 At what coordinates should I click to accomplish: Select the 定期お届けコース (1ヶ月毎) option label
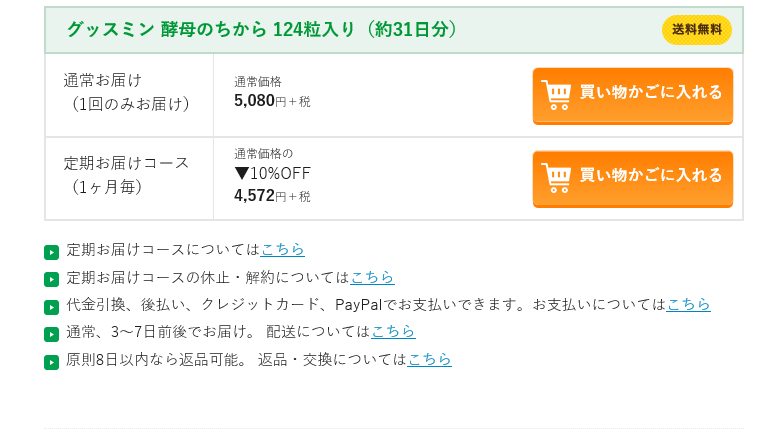(x=127, y=174)
